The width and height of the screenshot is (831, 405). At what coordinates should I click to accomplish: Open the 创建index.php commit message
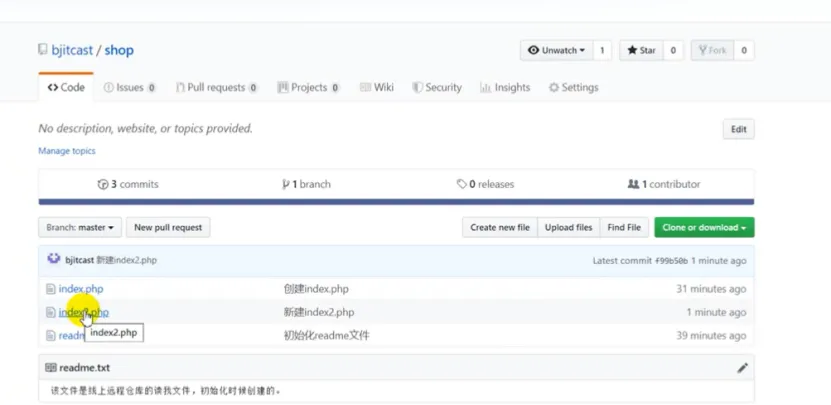point(316,289)
